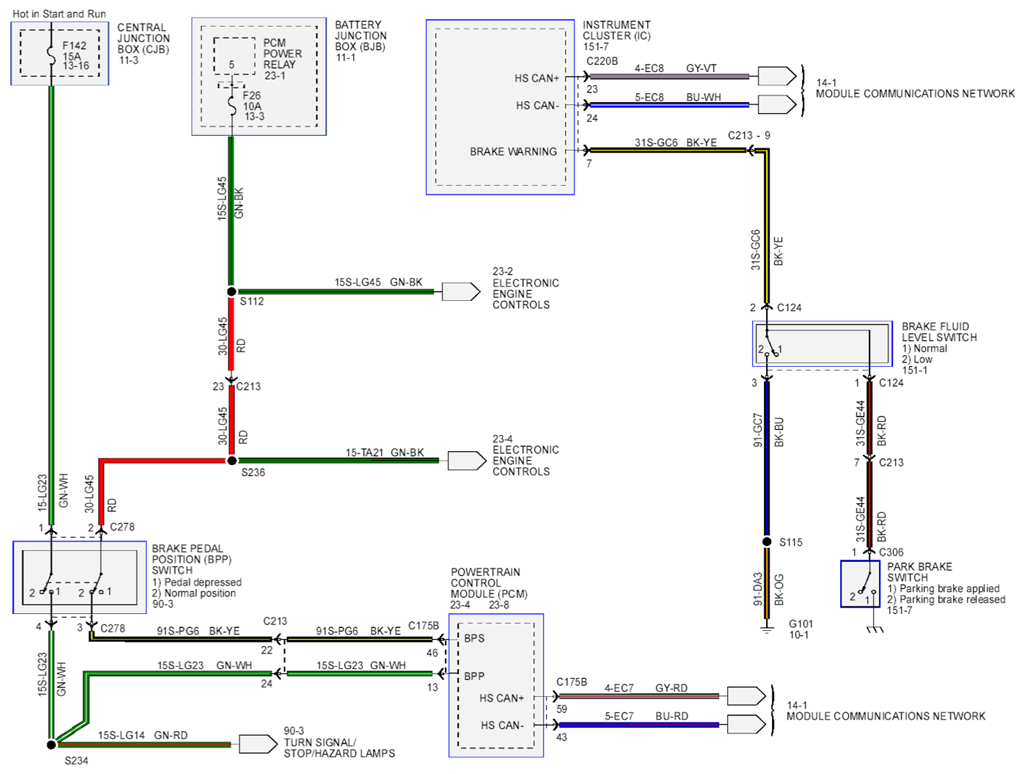Select the PCM Power Relay dashed box
1025x774 pixels.
(x=234, y=56)
